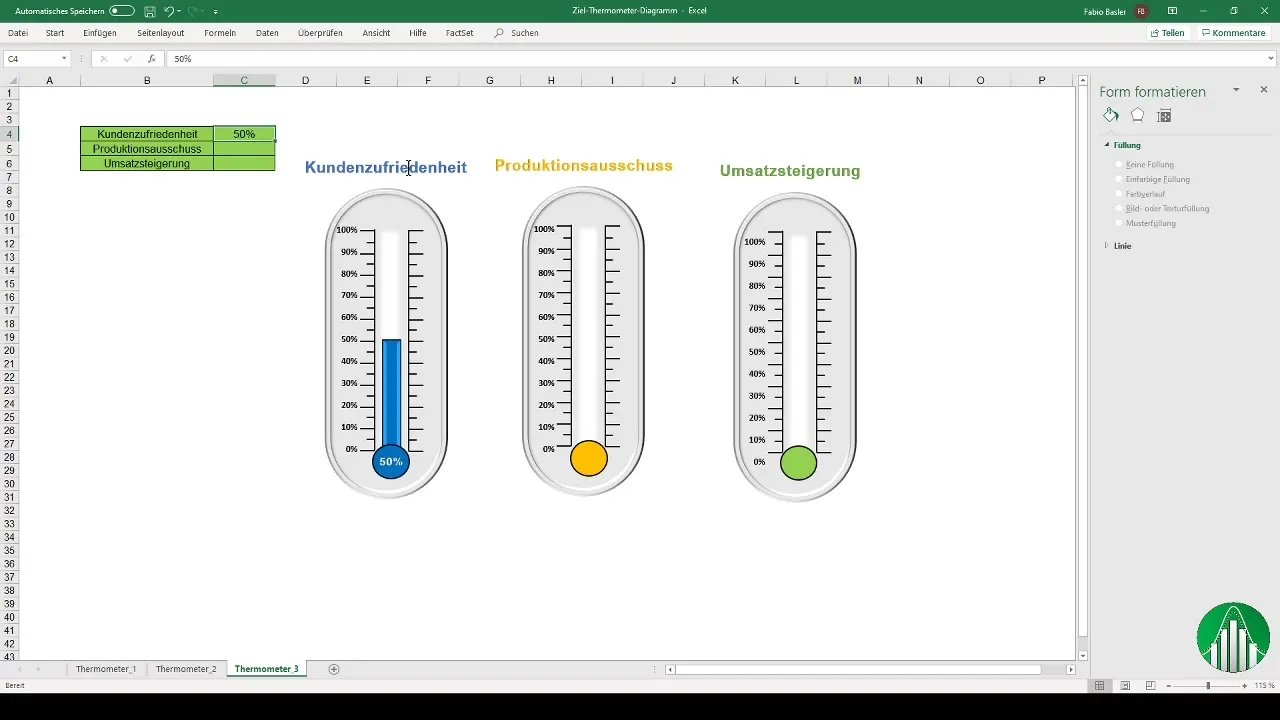The height and width of the screenshot is (720, 1280).
Task: Click zoom in plus button
Action: click(x=1244, y=685)
